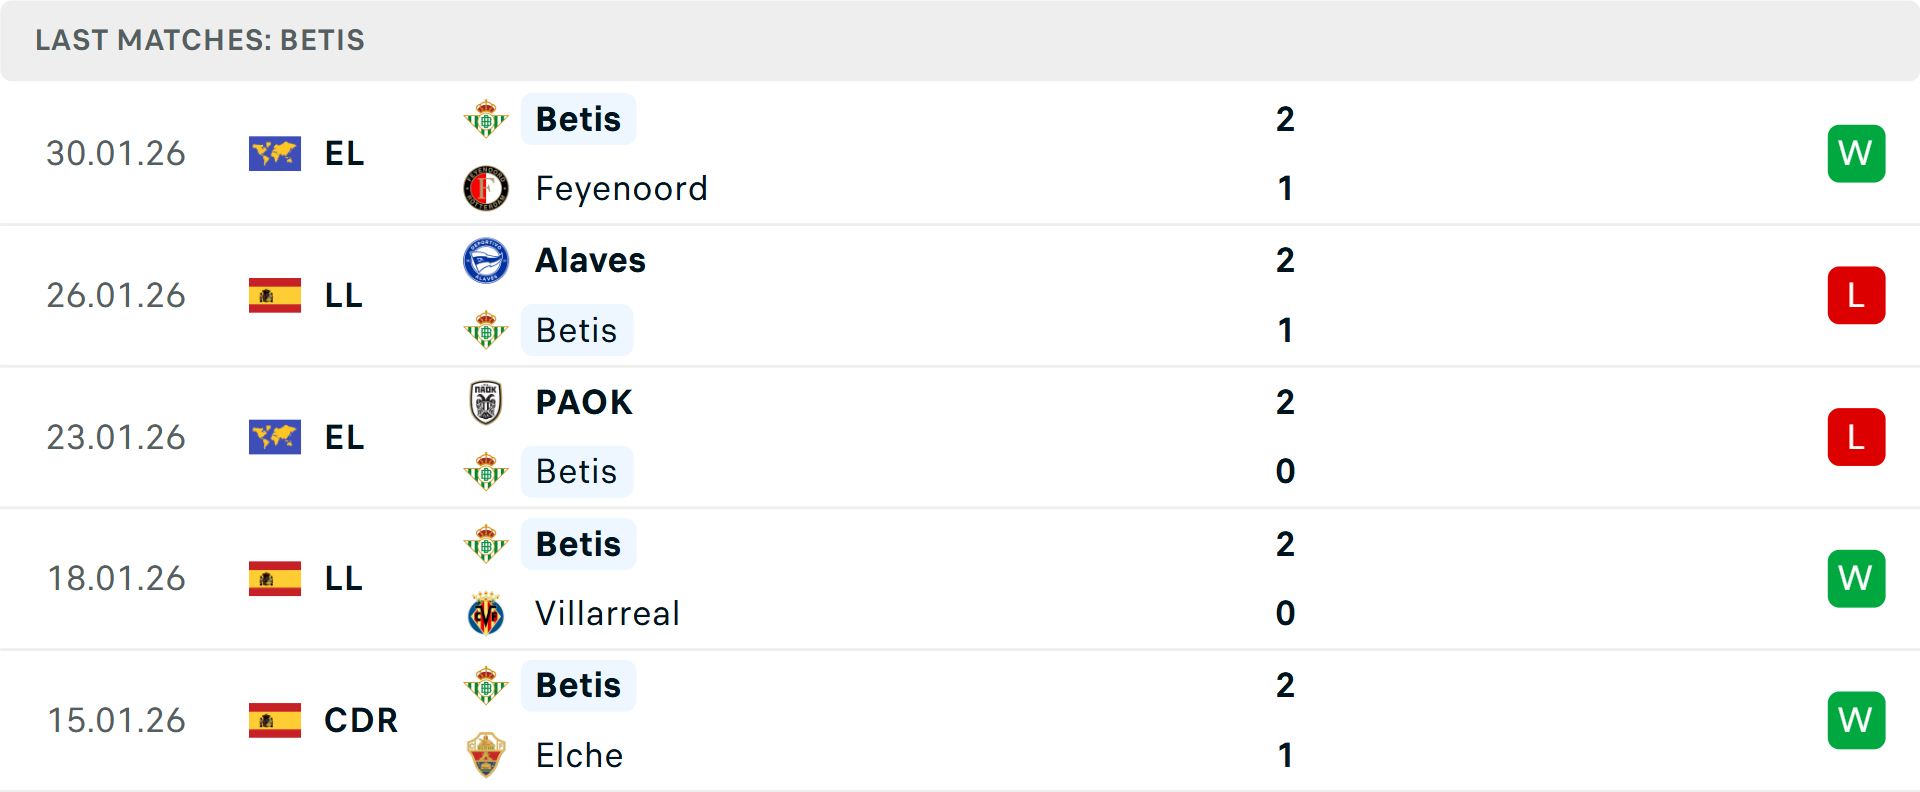The height and width of the screenshot is (792, 1920).
Task: Click the Alaves club crest
Action: point(486,261)
